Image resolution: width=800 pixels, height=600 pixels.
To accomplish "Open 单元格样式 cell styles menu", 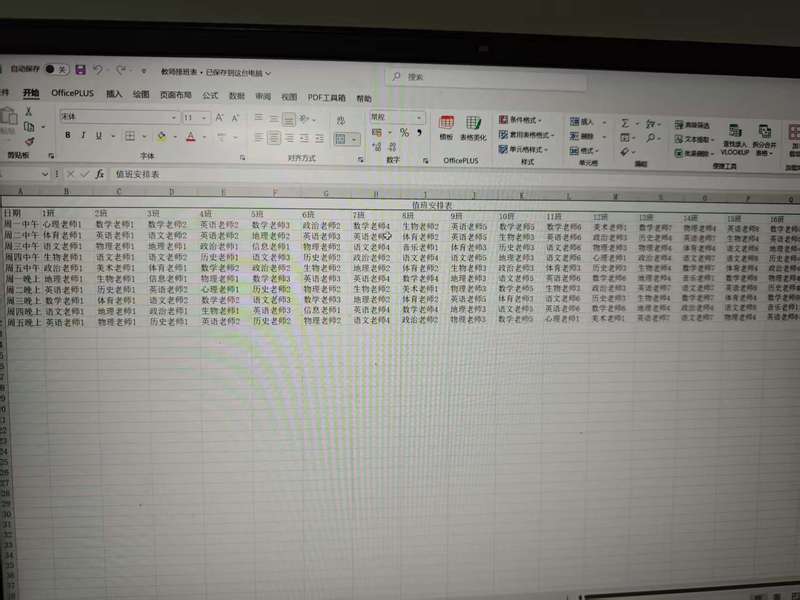I will [x=523, y=149].
